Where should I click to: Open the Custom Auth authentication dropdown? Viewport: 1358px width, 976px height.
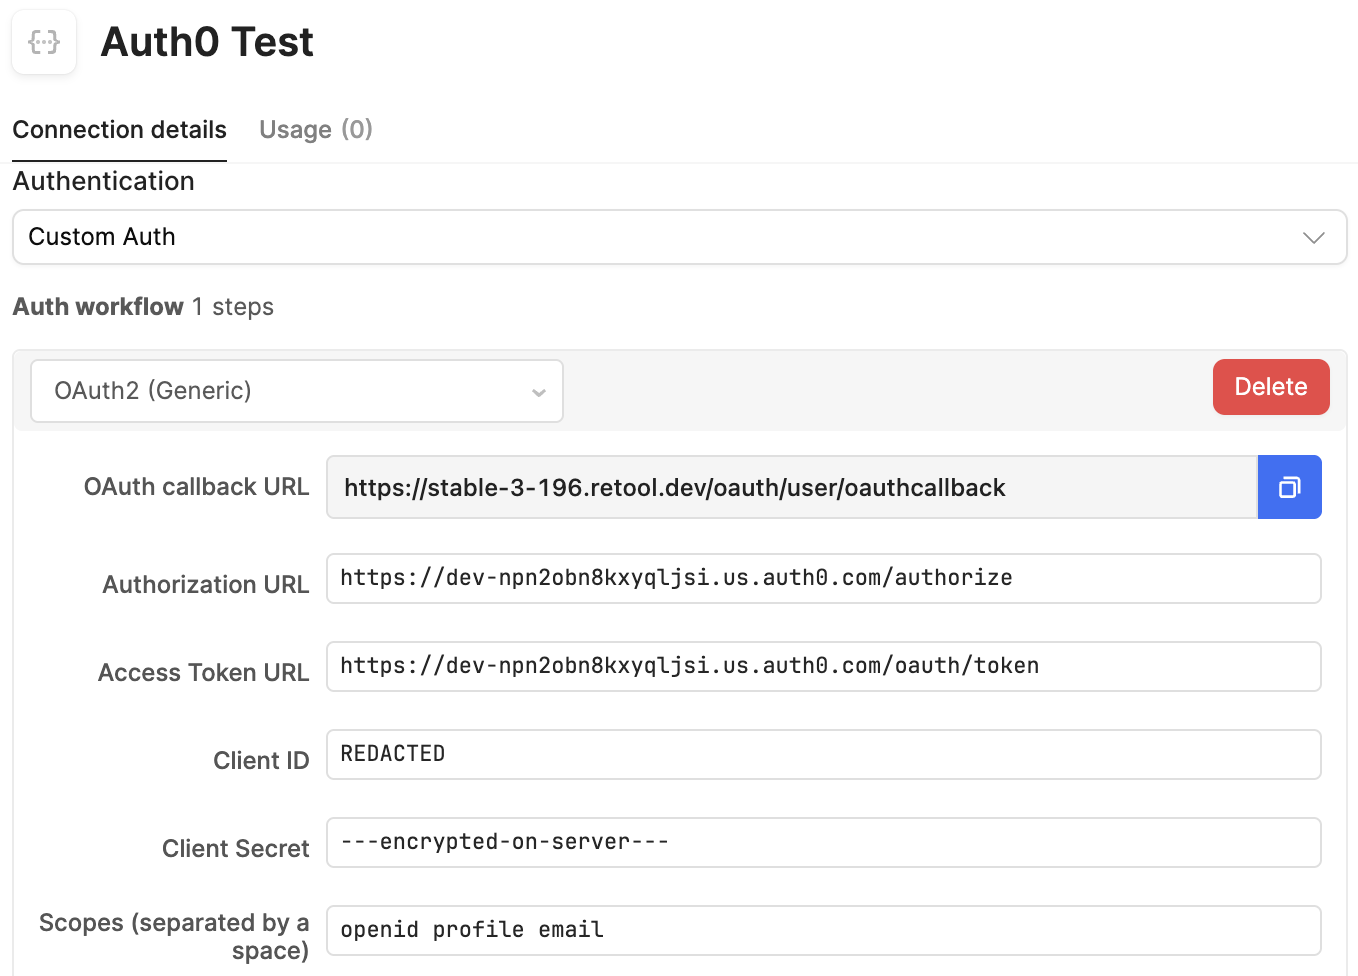tap(680, 237)
